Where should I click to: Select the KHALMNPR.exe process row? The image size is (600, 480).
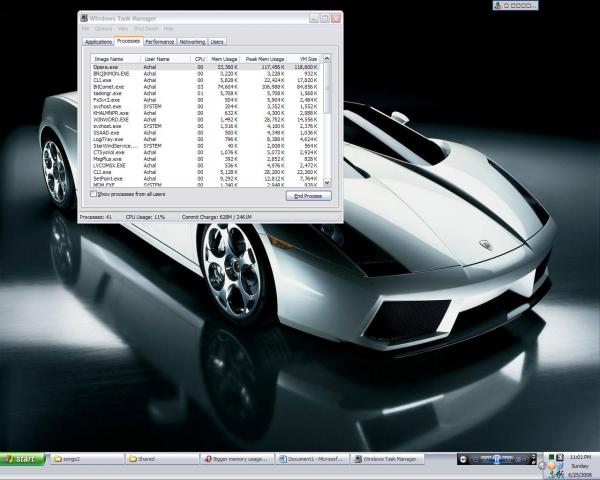(207, 113)
